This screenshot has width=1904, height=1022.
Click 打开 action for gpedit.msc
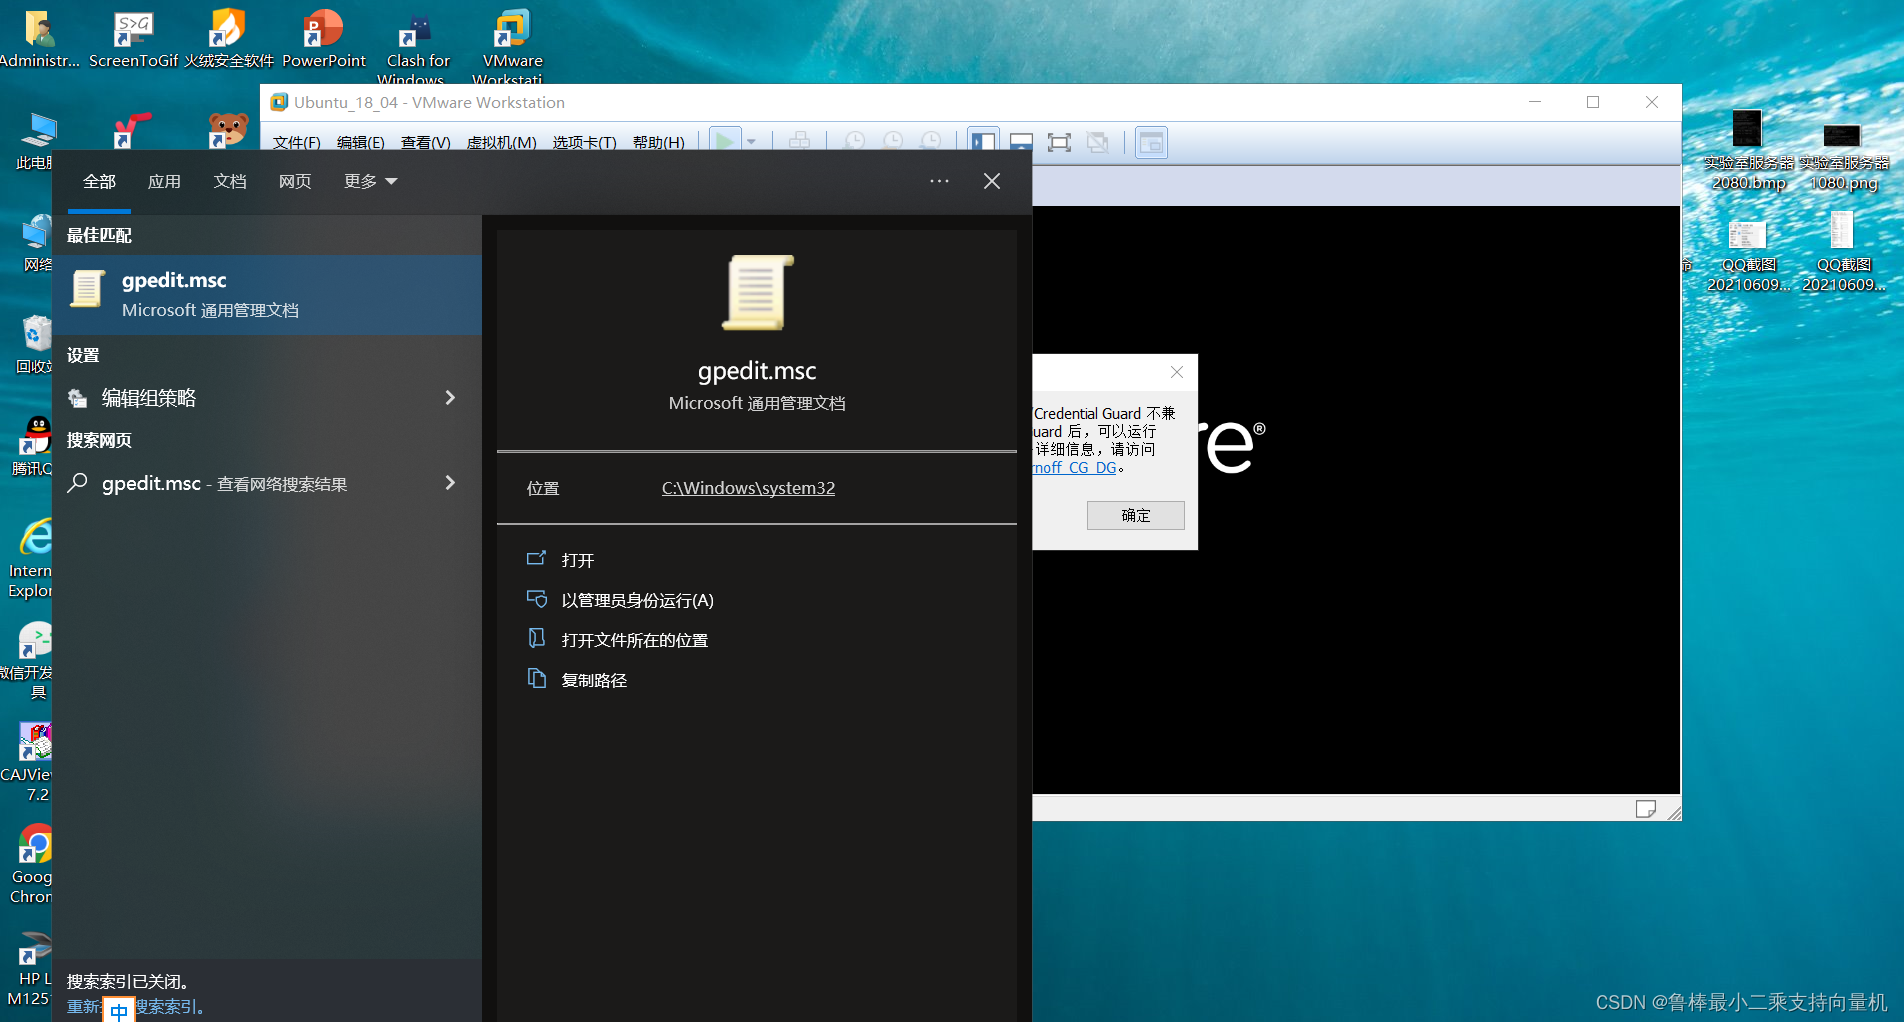pos(577,560)
